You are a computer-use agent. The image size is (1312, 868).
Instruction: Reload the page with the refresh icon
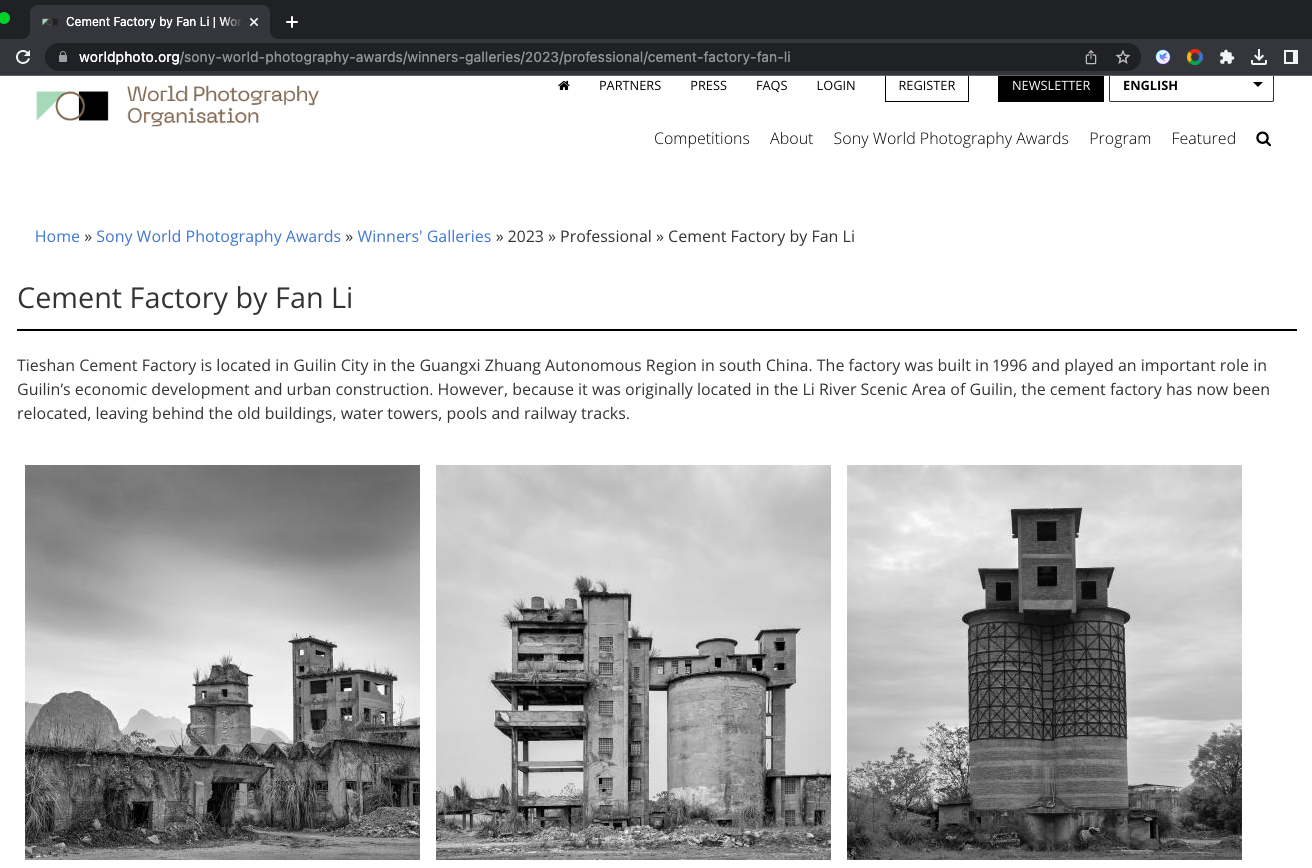coord(23,57)
